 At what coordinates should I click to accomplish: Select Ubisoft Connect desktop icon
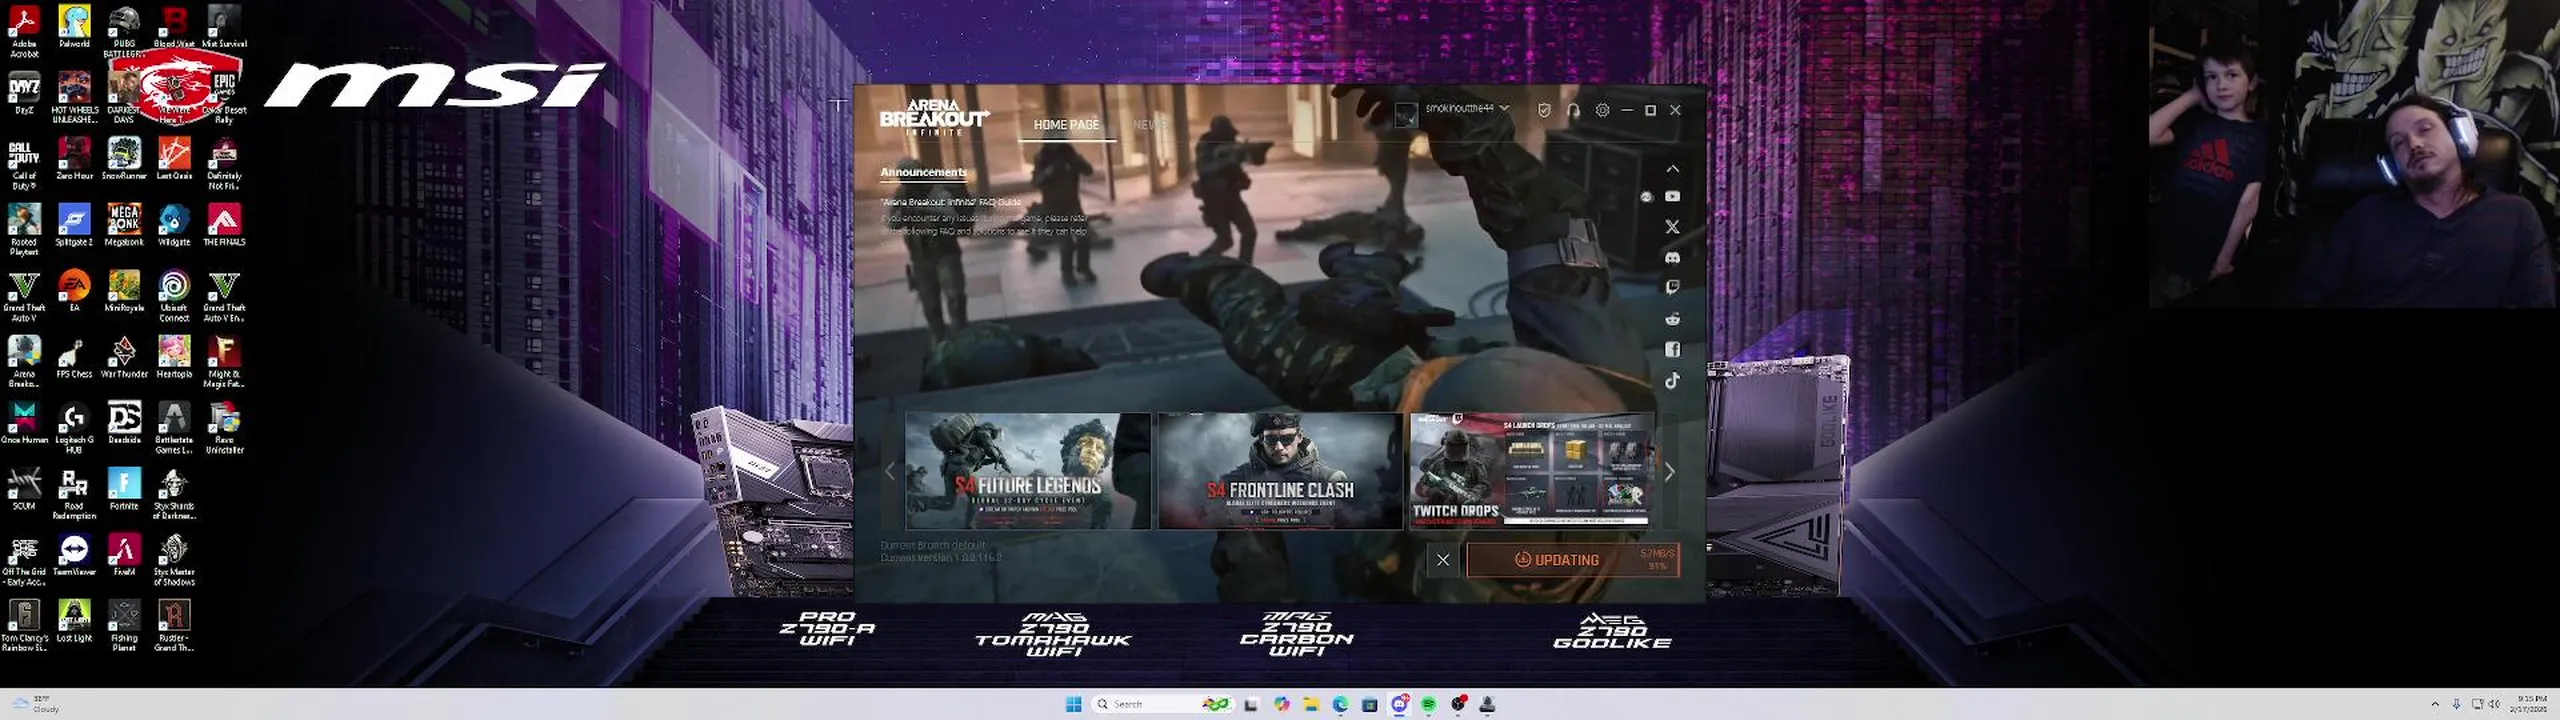click(x=174, y=296)
